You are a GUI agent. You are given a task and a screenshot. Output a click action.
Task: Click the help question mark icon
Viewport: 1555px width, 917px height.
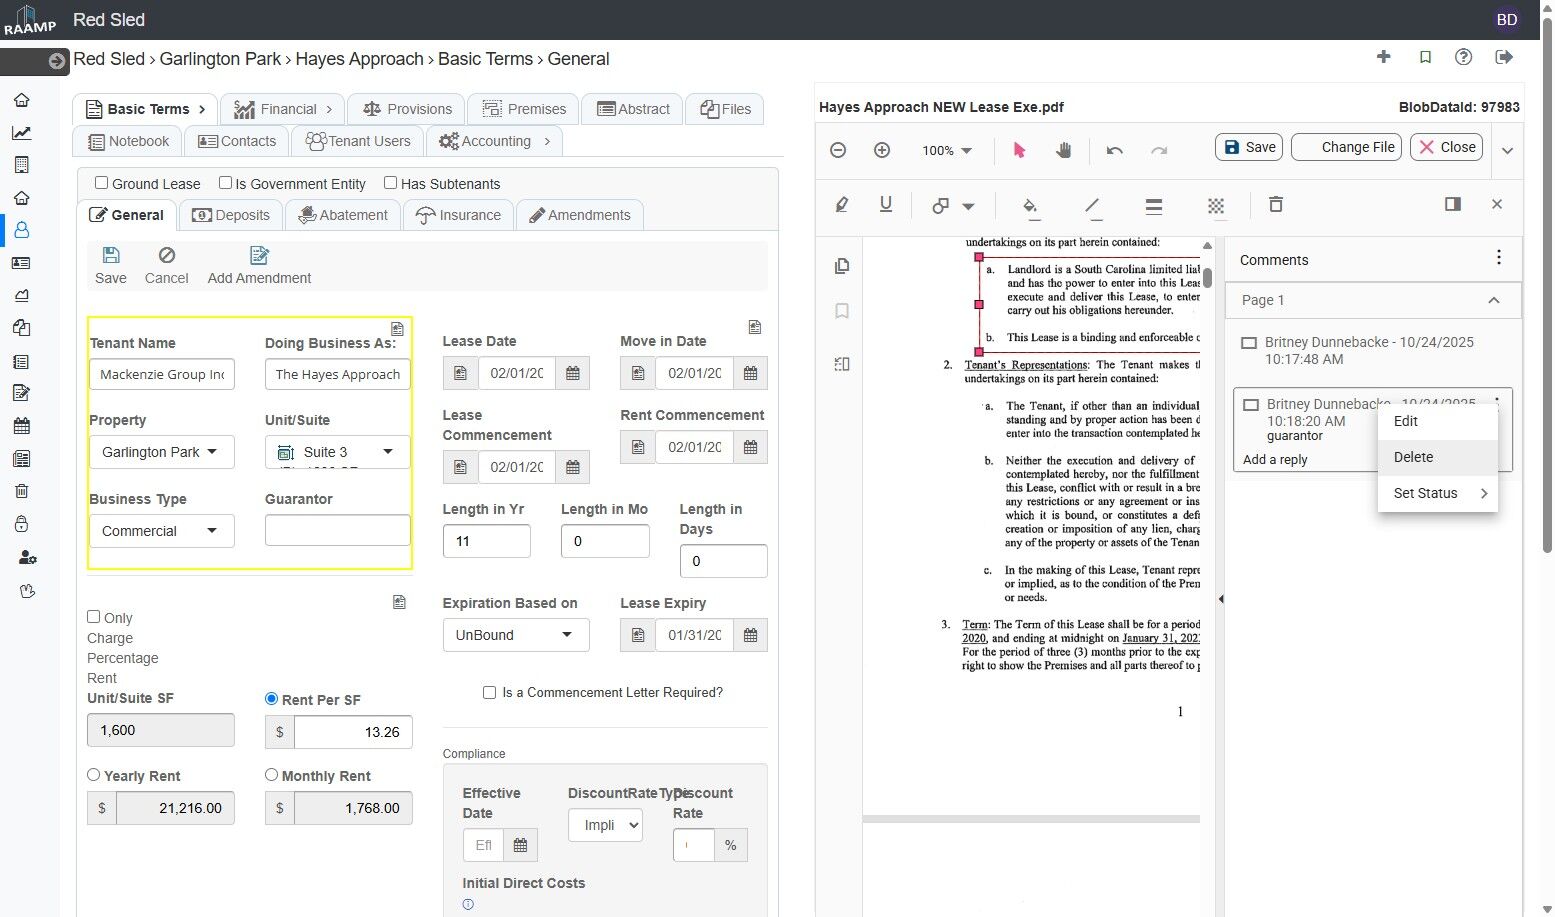click(1463, 57)
